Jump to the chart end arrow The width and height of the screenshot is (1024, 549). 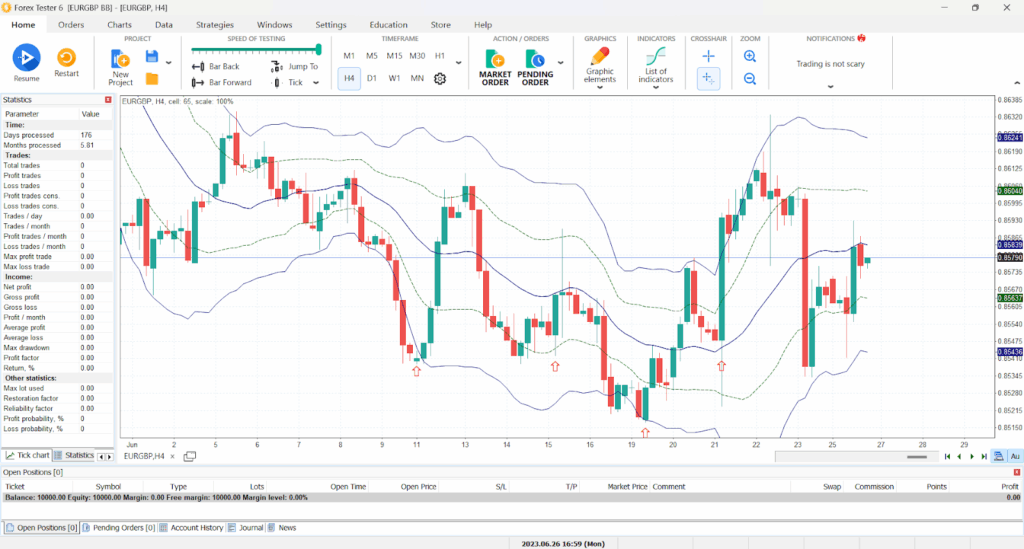tap(984, 456)
